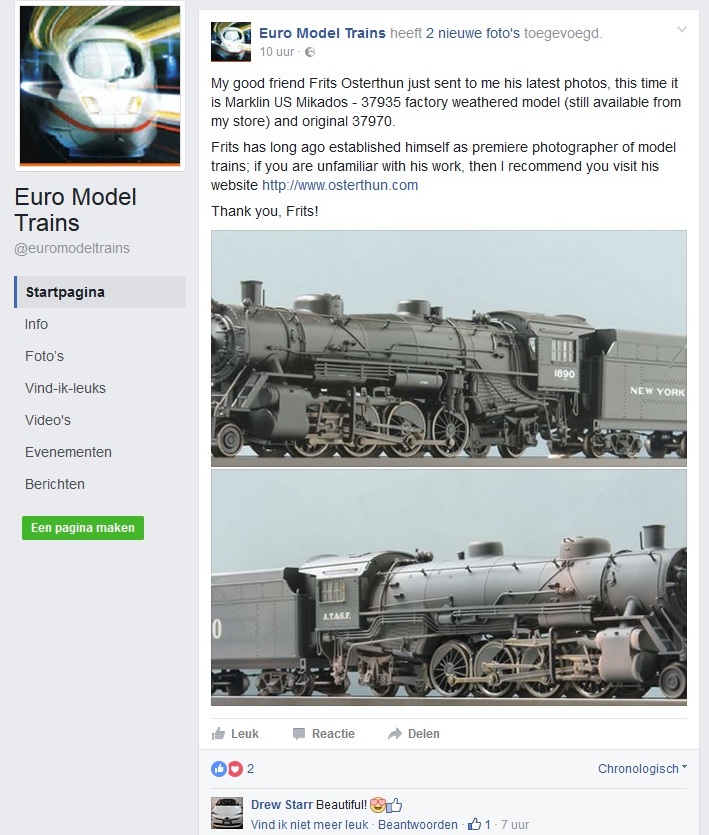
Task: Expand the post options chevron
Action: (x=681, y=30)
